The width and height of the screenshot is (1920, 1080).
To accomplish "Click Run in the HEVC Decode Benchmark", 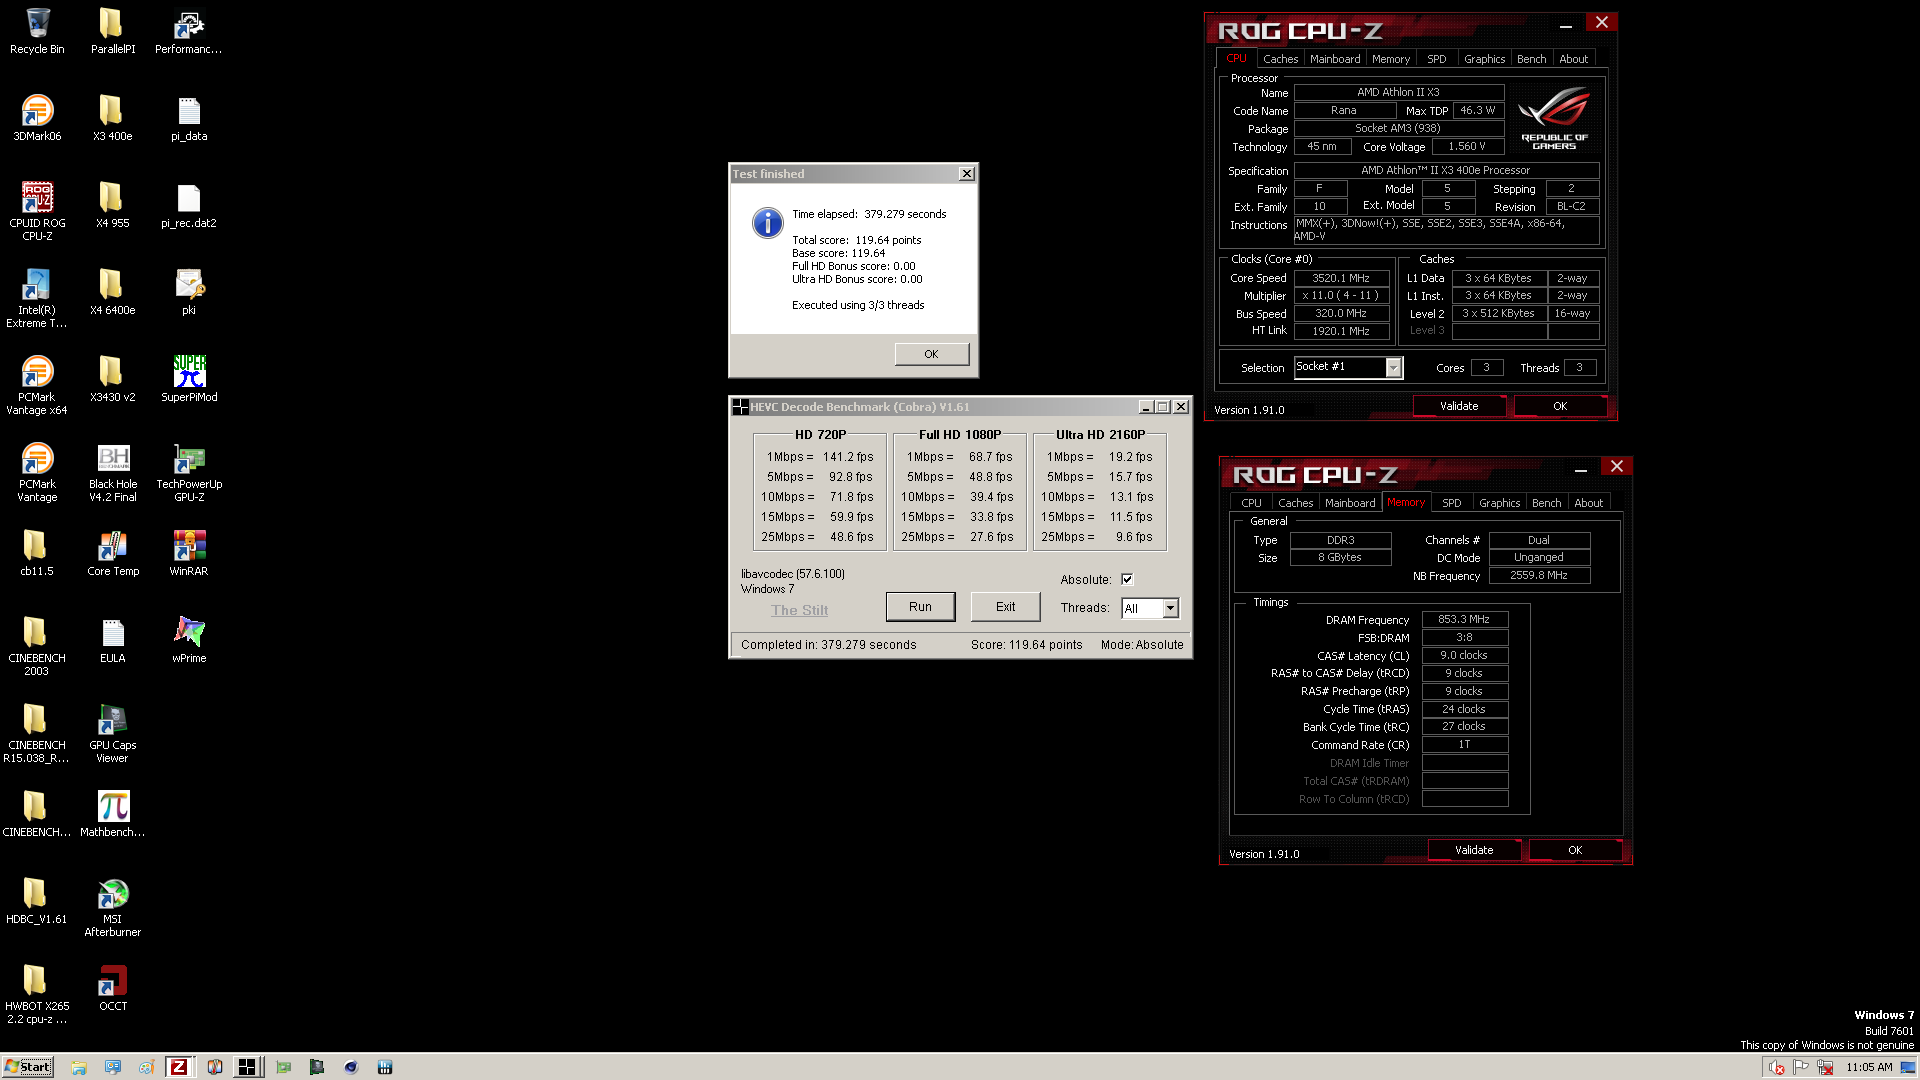I will click(920, 607).
